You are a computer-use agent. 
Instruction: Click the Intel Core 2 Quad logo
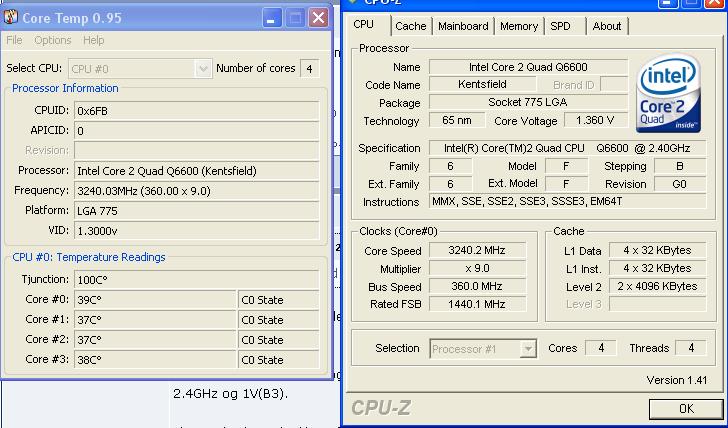[x=669, y=93]
